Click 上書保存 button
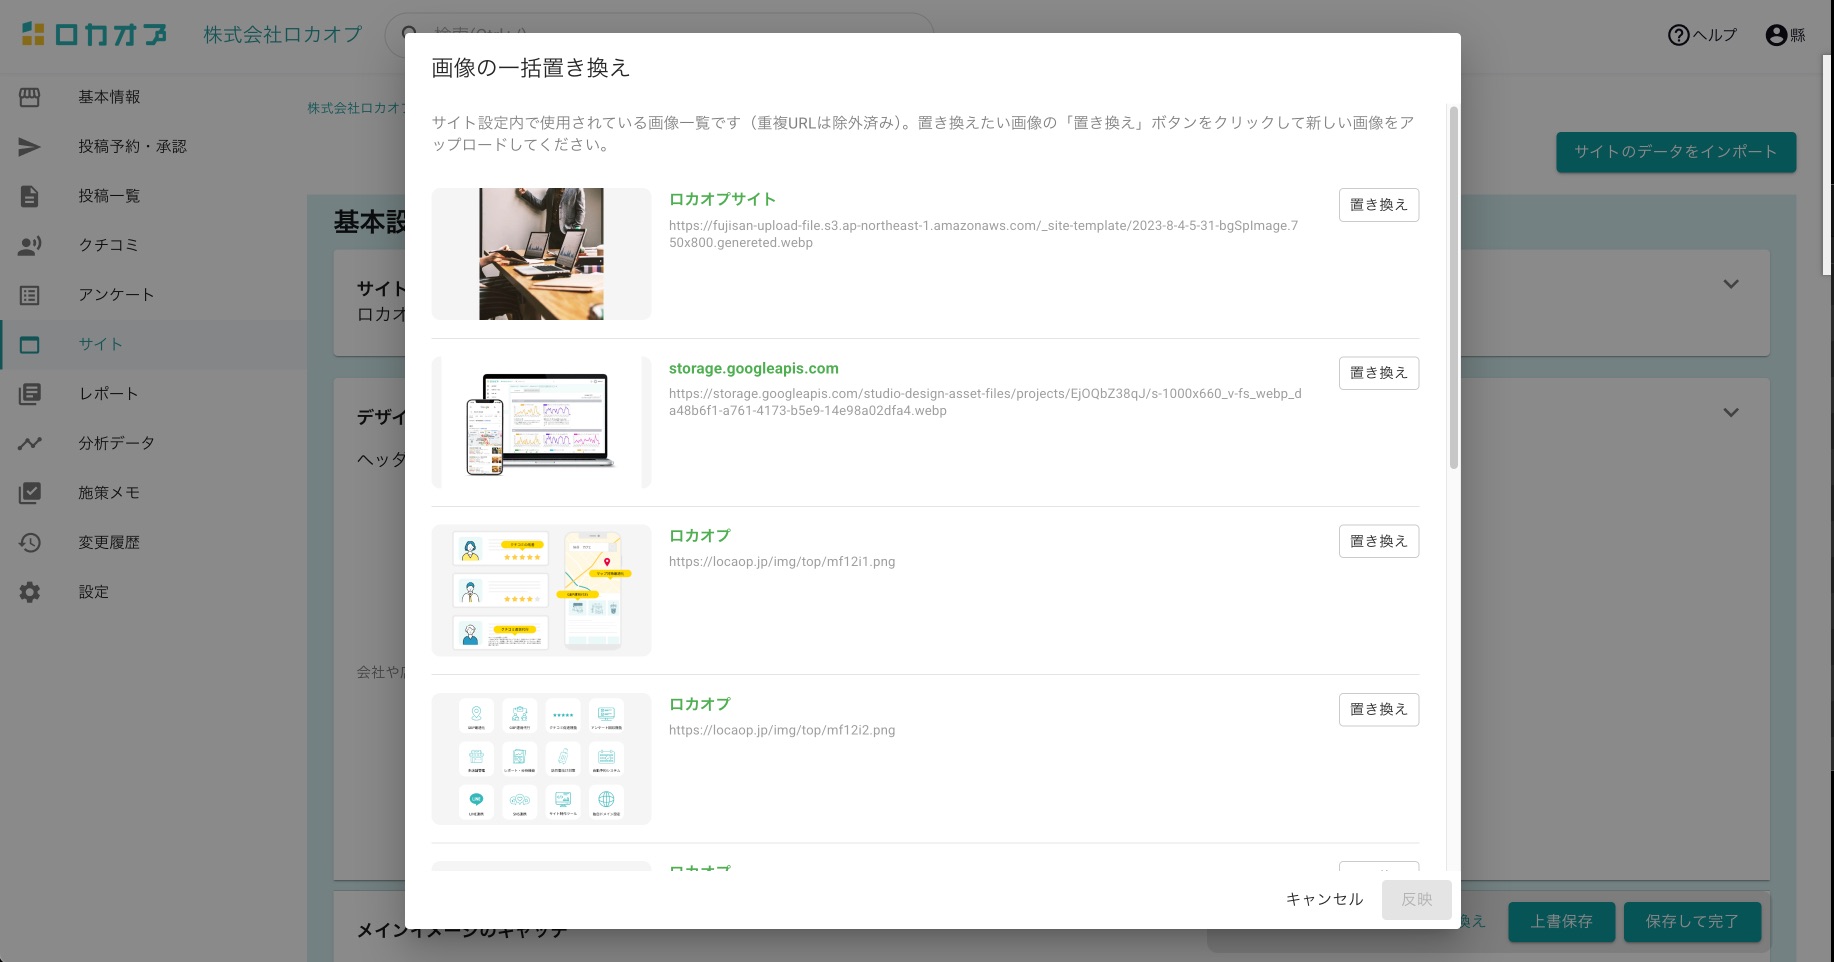Viewport: 1834px width, 962px height. pyautogui.click(x=1561, y=921)
